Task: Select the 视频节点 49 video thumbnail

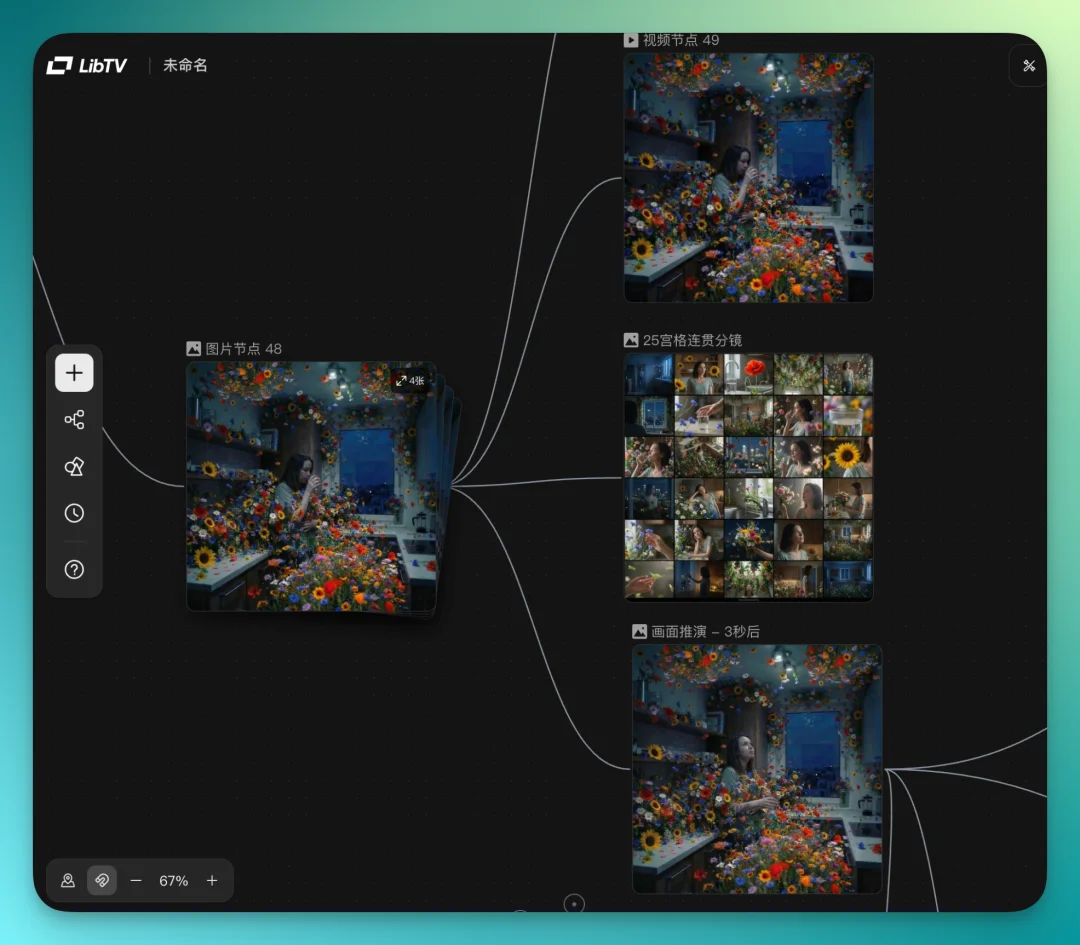Action: (748, 178)
